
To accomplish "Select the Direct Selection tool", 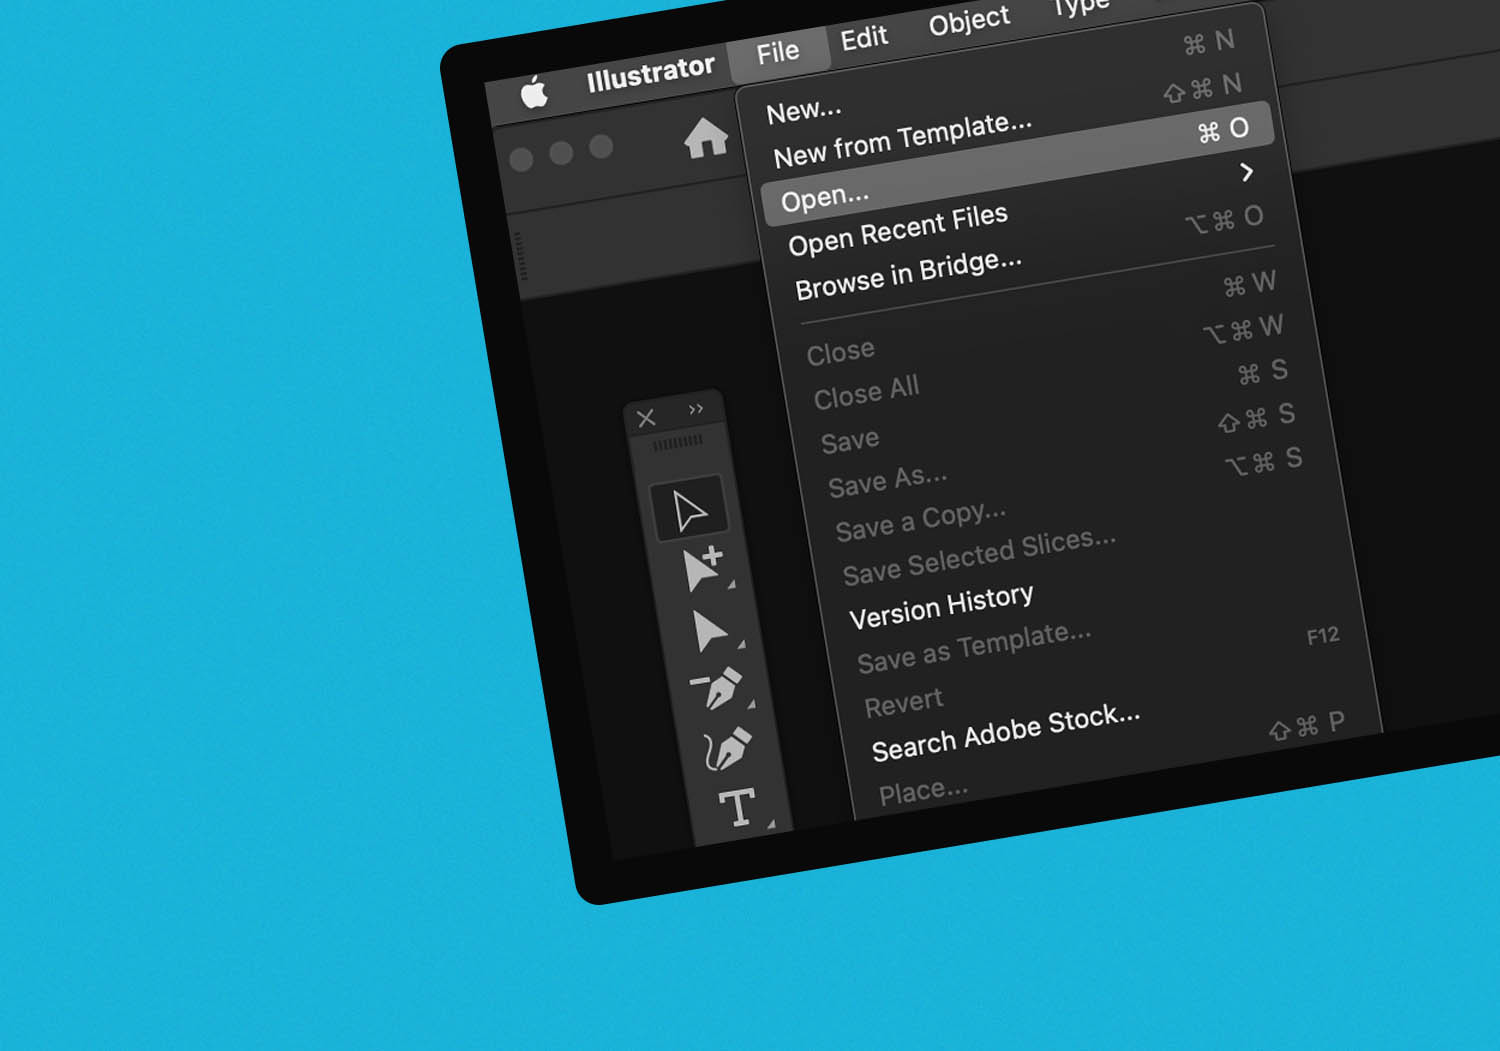I will click(x=712, y=631).
